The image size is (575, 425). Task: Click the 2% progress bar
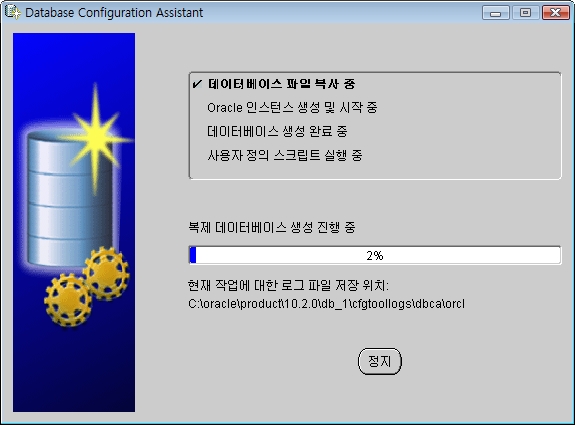click(375, 255)
